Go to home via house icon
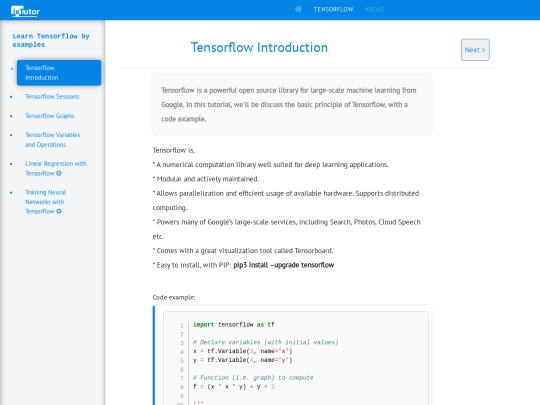This screenshot has height=405, width=540. point(298,9)
